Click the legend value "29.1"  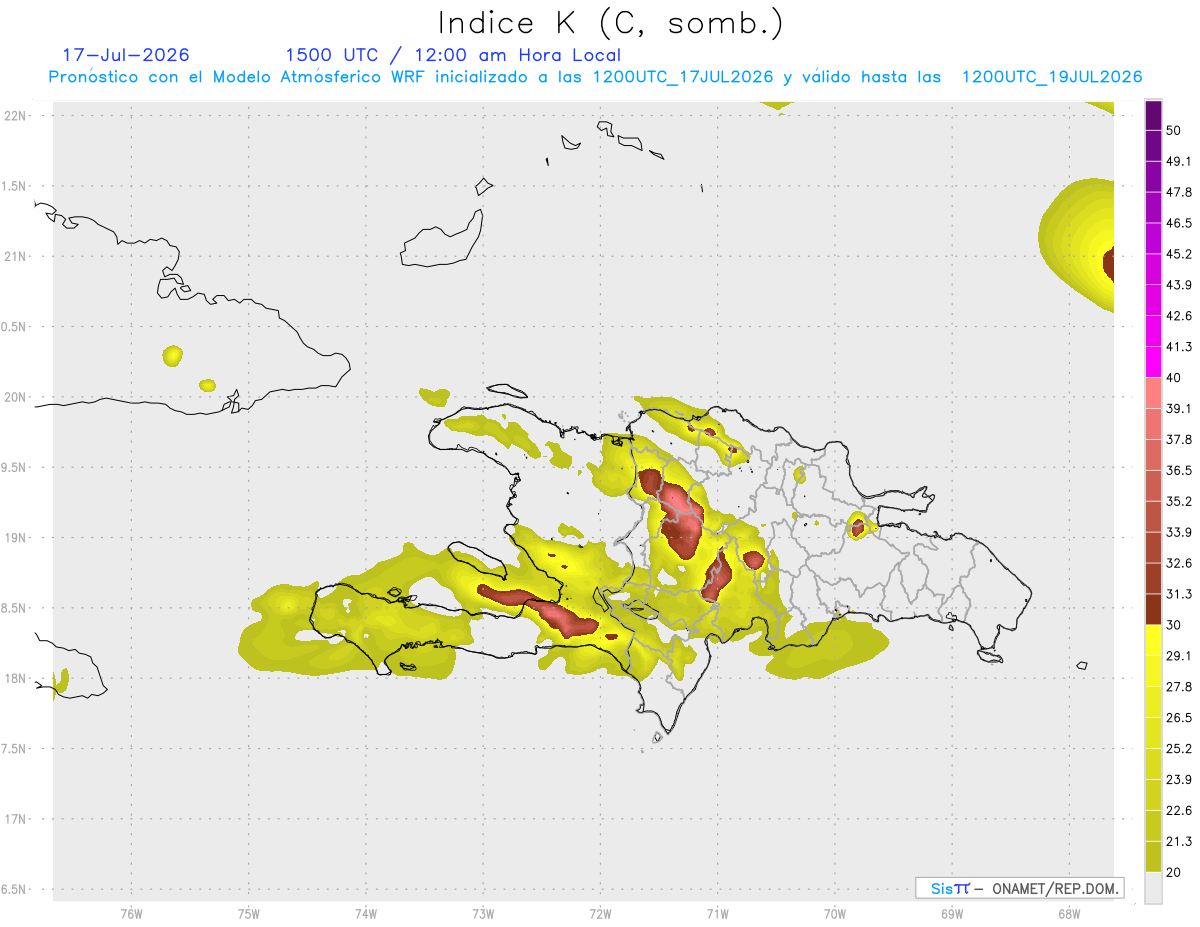point(1179,656)
